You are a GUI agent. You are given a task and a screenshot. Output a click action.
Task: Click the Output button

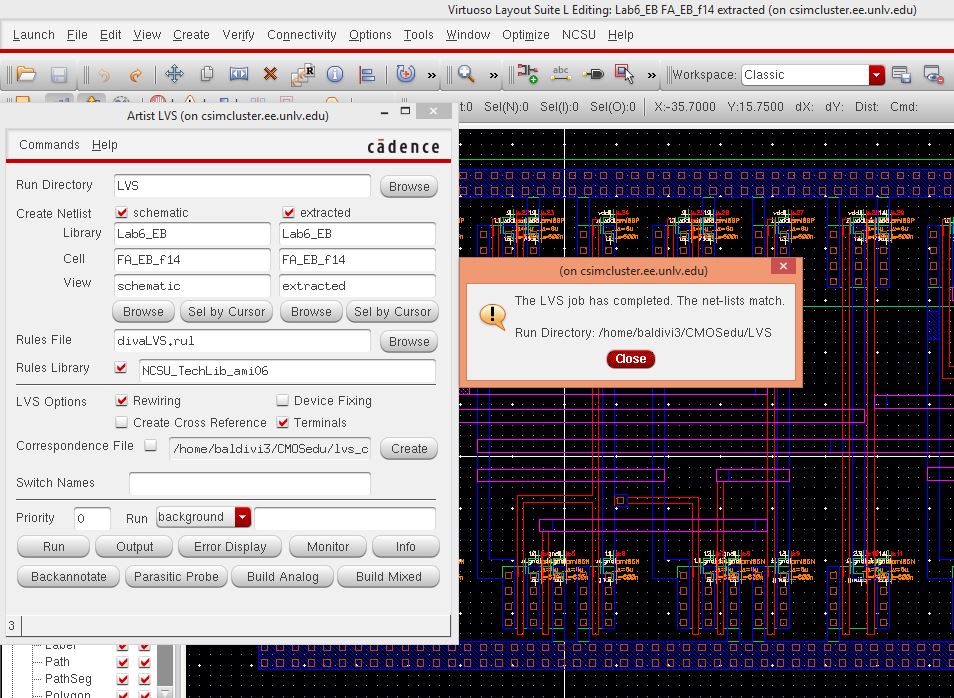point(134,547)
